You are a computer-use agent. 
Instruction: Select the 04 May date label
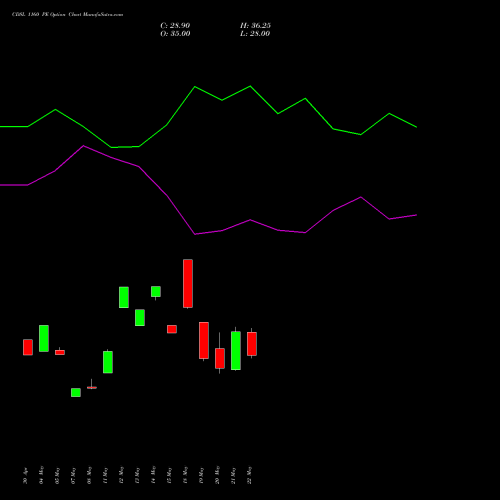(41, 475)
